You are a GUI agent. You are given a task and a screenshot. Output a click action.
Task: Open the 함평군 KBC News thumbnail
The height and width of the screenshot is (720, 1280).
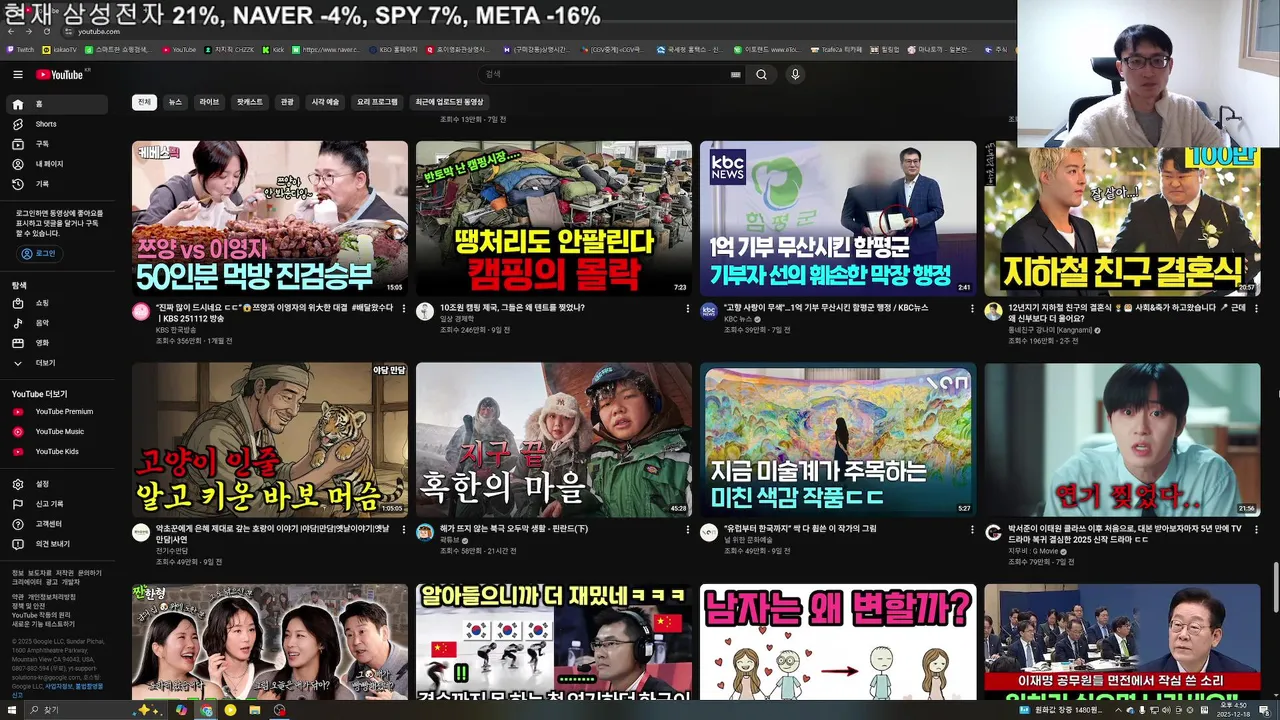838,218
